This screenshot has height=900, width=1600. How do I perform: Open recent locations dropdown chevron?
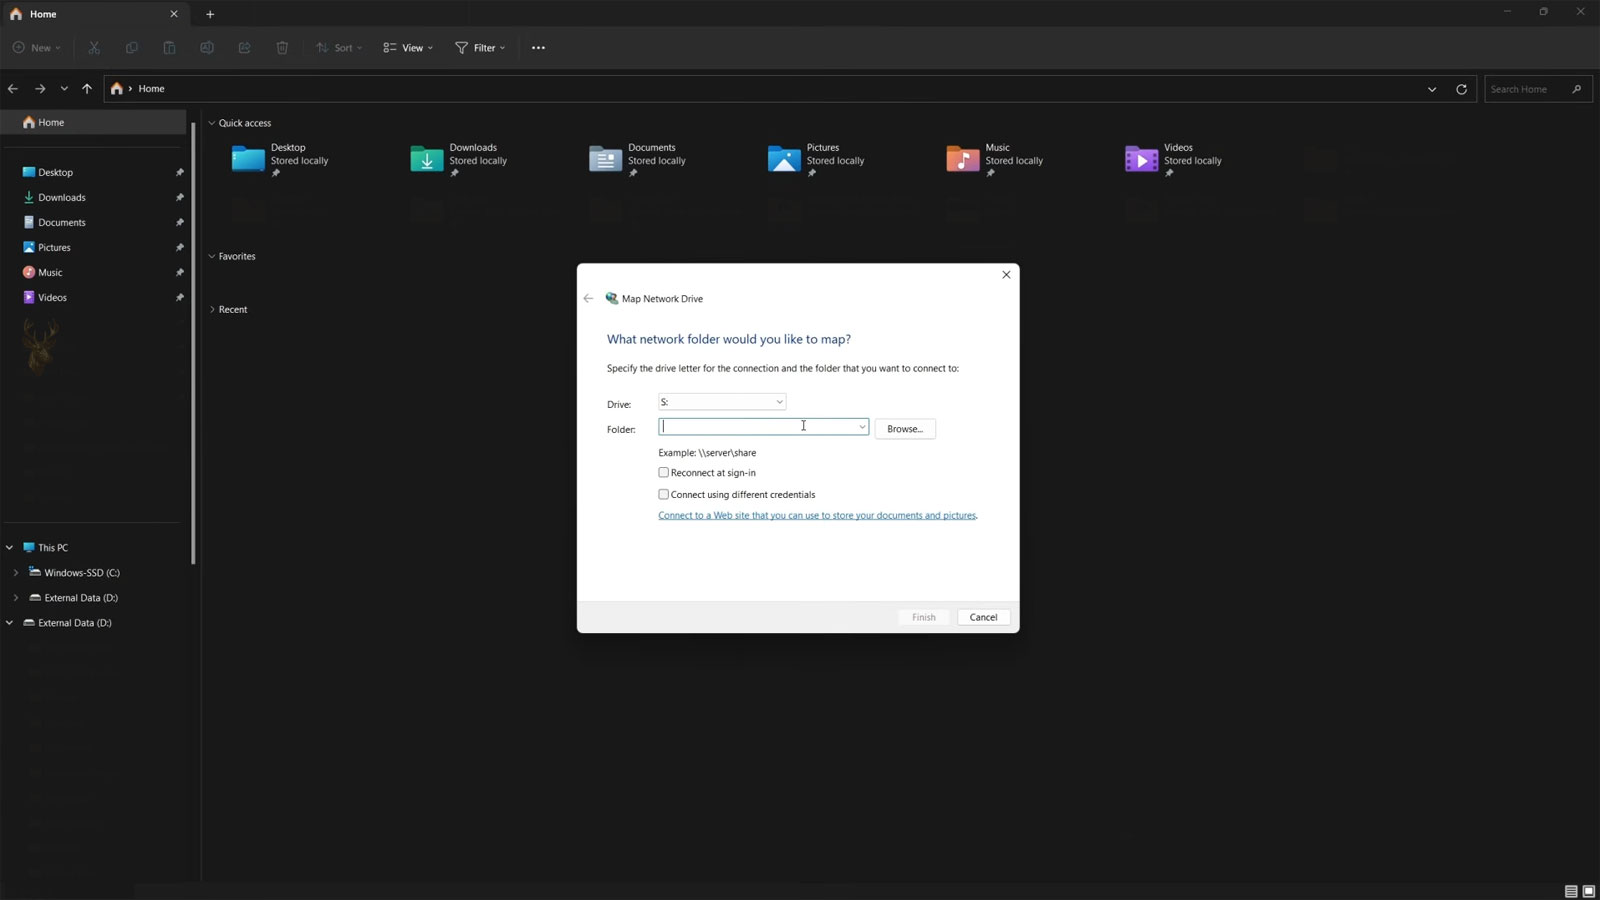(64, 89)
